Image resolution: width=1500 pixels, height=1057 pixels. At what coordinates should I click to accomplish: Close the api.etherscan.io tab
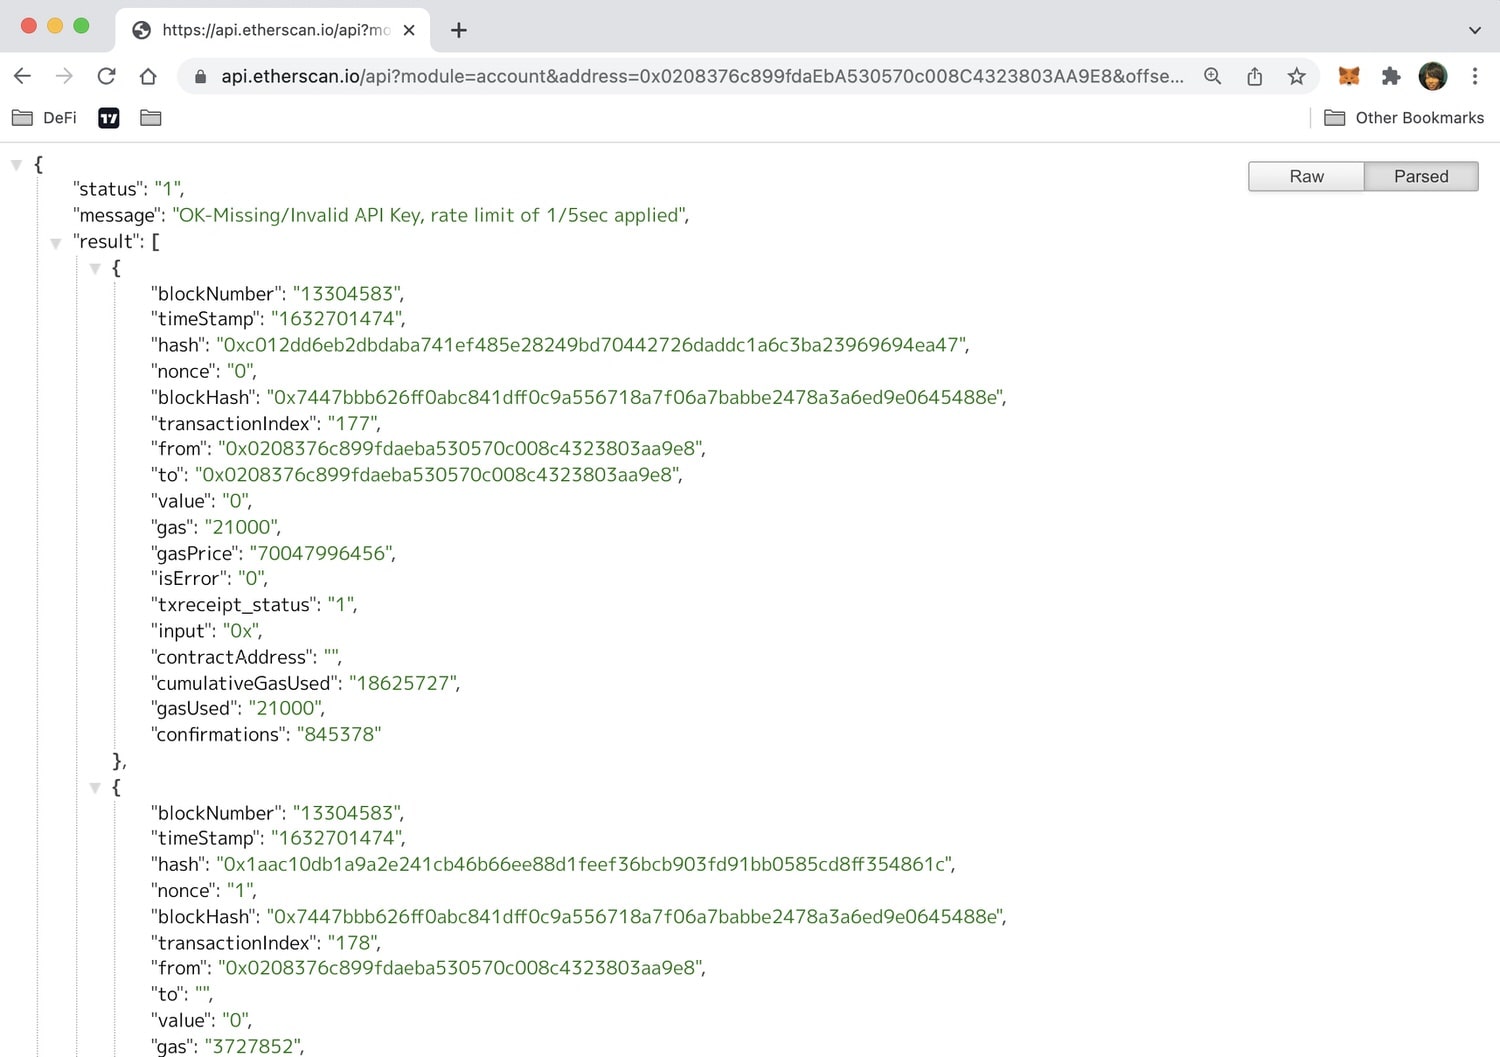409,30
